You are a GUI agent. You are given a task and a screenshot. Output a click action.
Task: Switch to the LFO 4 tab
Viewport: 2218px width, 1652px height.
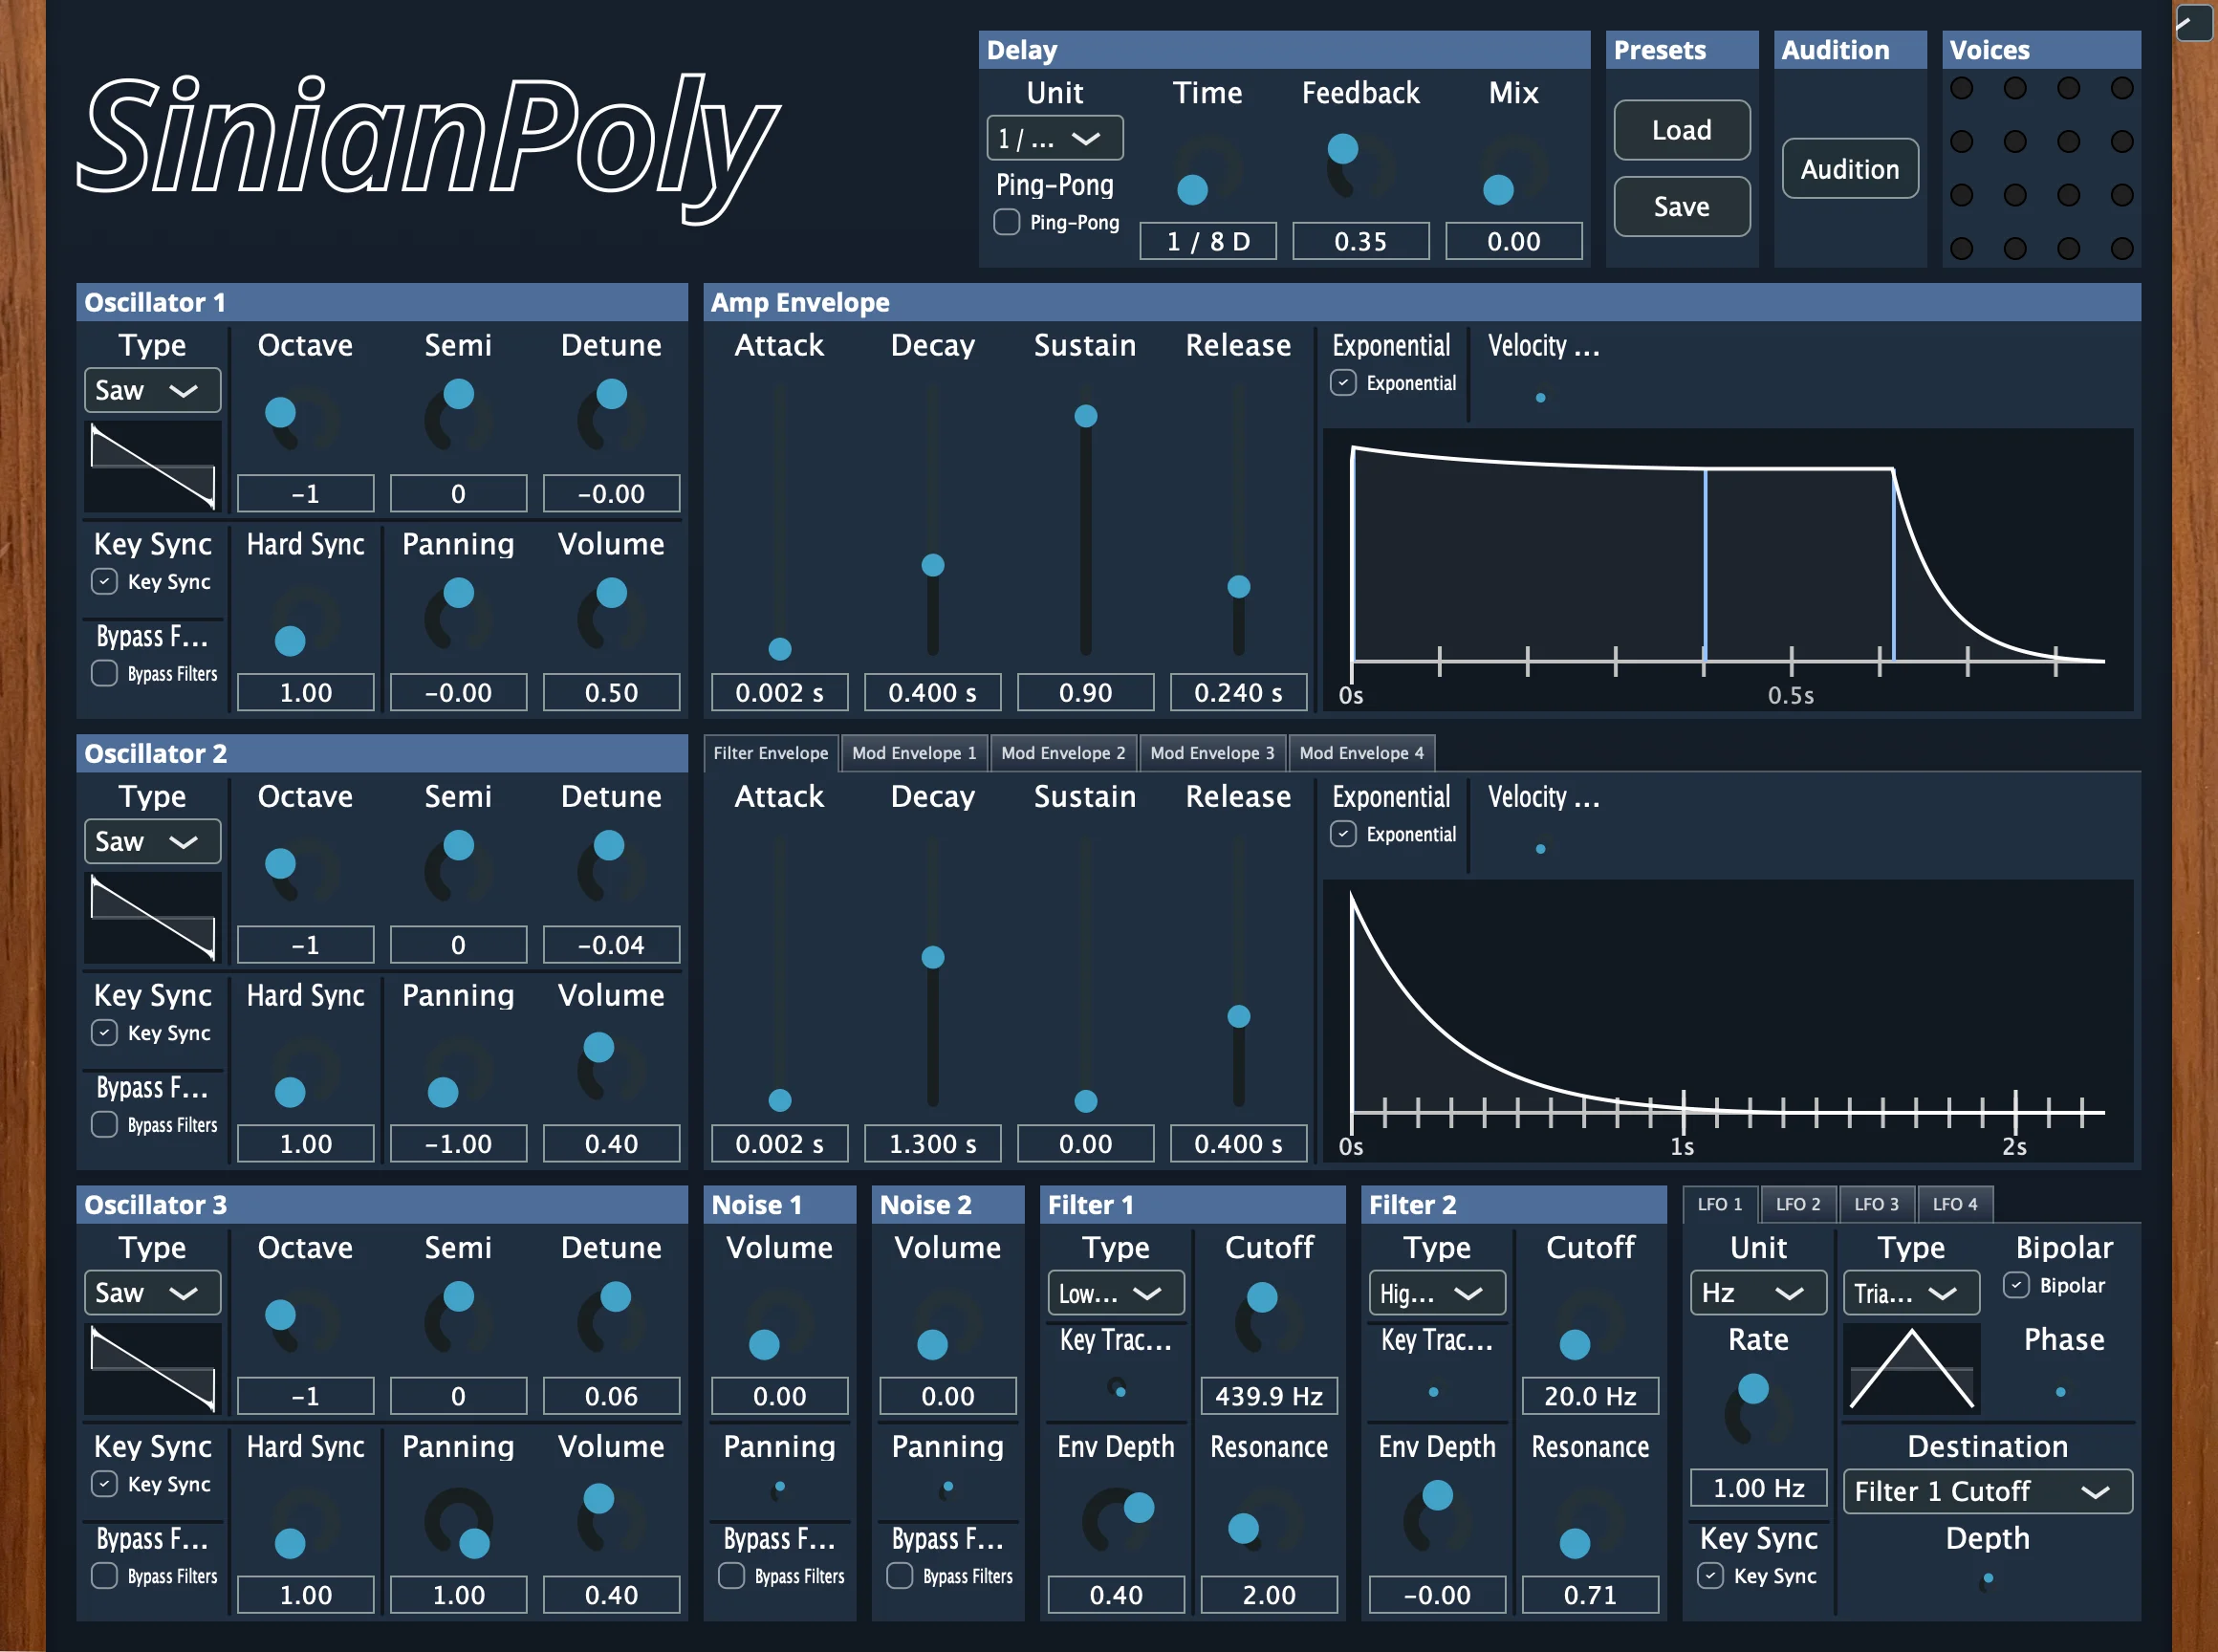(x=1954, y=1204)
